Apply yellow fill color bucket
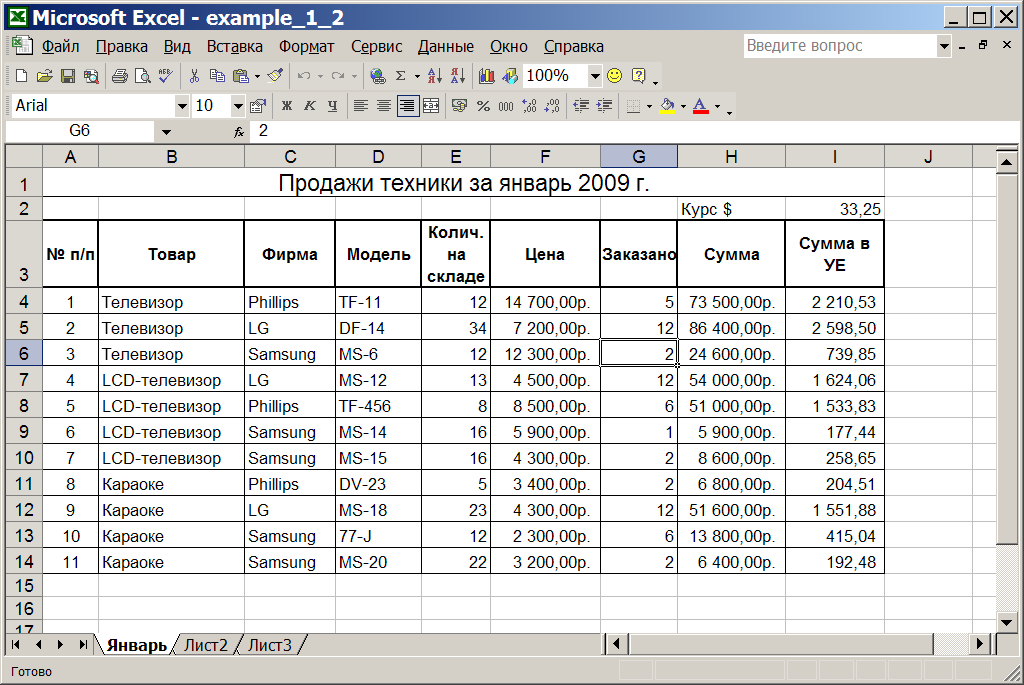1024x685 pixels. 667,106
